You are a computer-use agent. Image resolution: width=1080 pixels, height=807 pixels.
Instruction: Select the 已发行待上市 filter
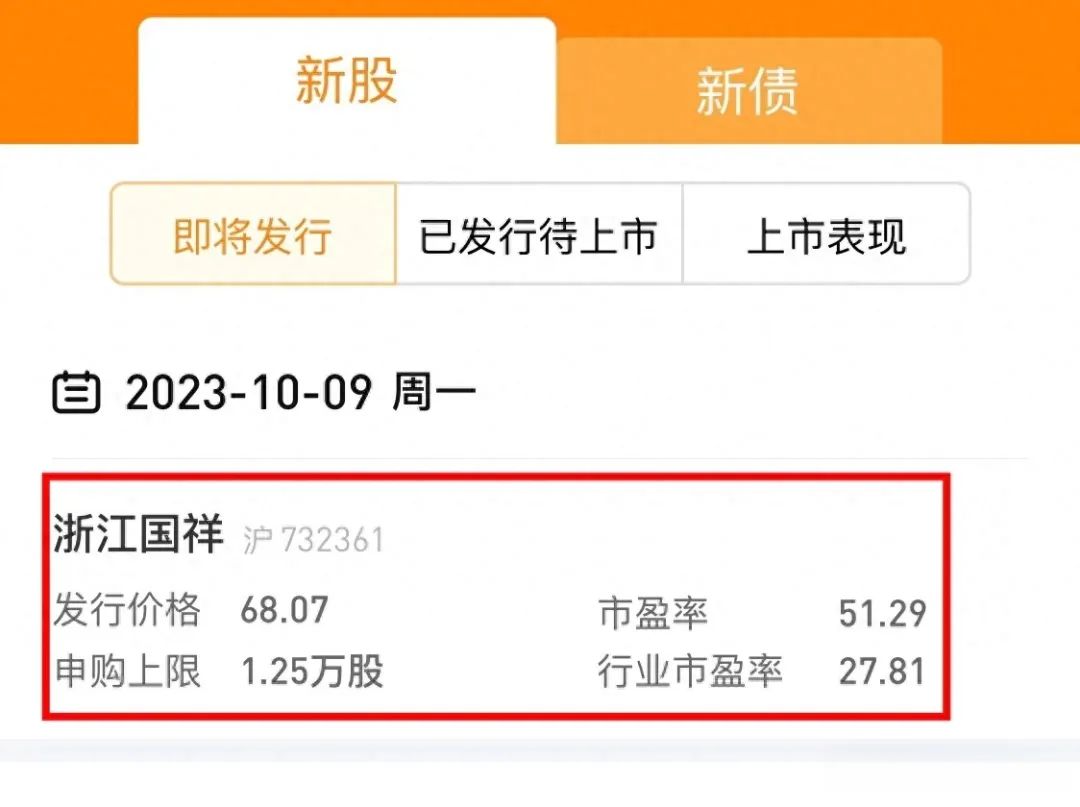pyautogui.click(x=538, y=235)
